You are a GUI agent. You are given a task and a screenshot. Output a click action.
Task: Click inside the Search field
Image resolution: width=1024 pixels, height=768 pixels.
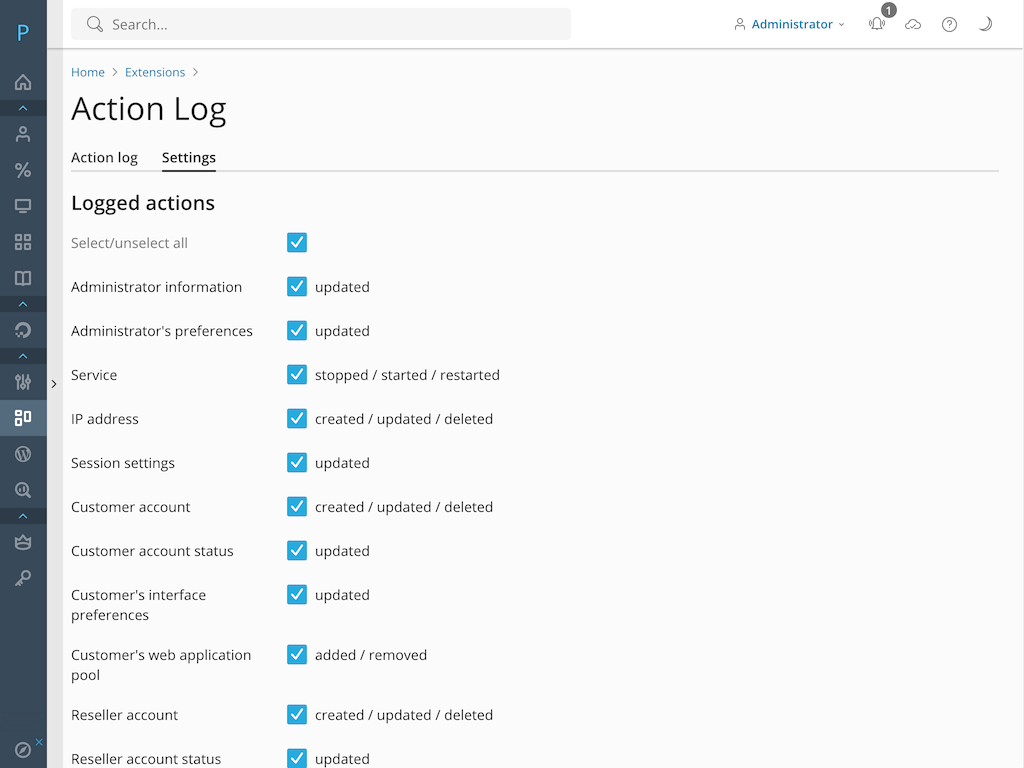(x=320, y=23)
